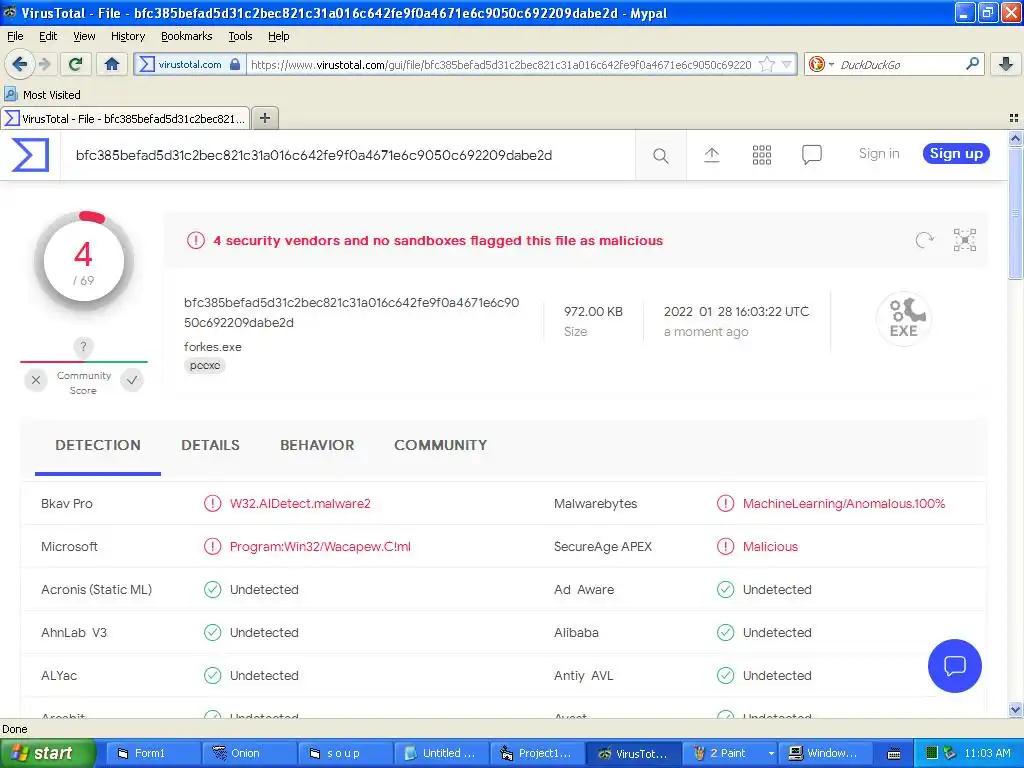Bookmark this page with the star icon
Viewport: 1024px width, 768px height.
tap(767, 64)
